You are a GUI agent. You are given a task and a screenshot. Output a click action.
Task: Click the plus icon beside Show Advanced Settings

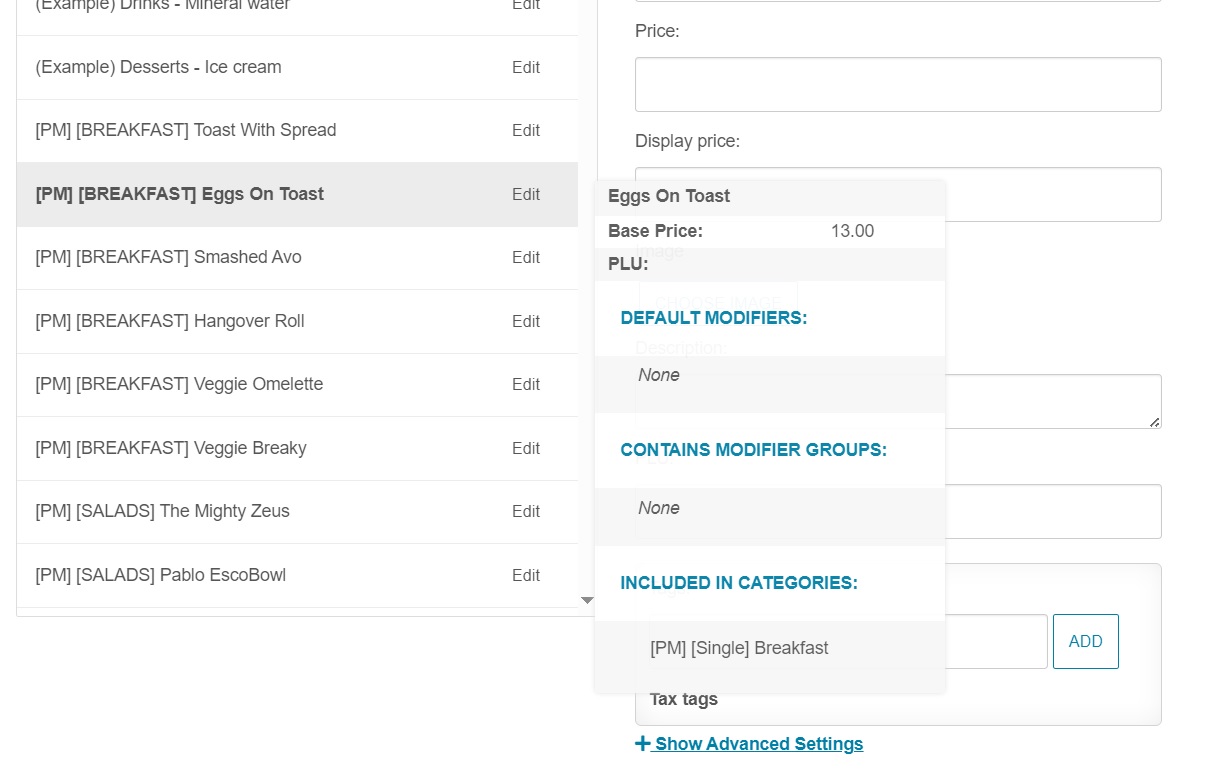click(642, 744)
